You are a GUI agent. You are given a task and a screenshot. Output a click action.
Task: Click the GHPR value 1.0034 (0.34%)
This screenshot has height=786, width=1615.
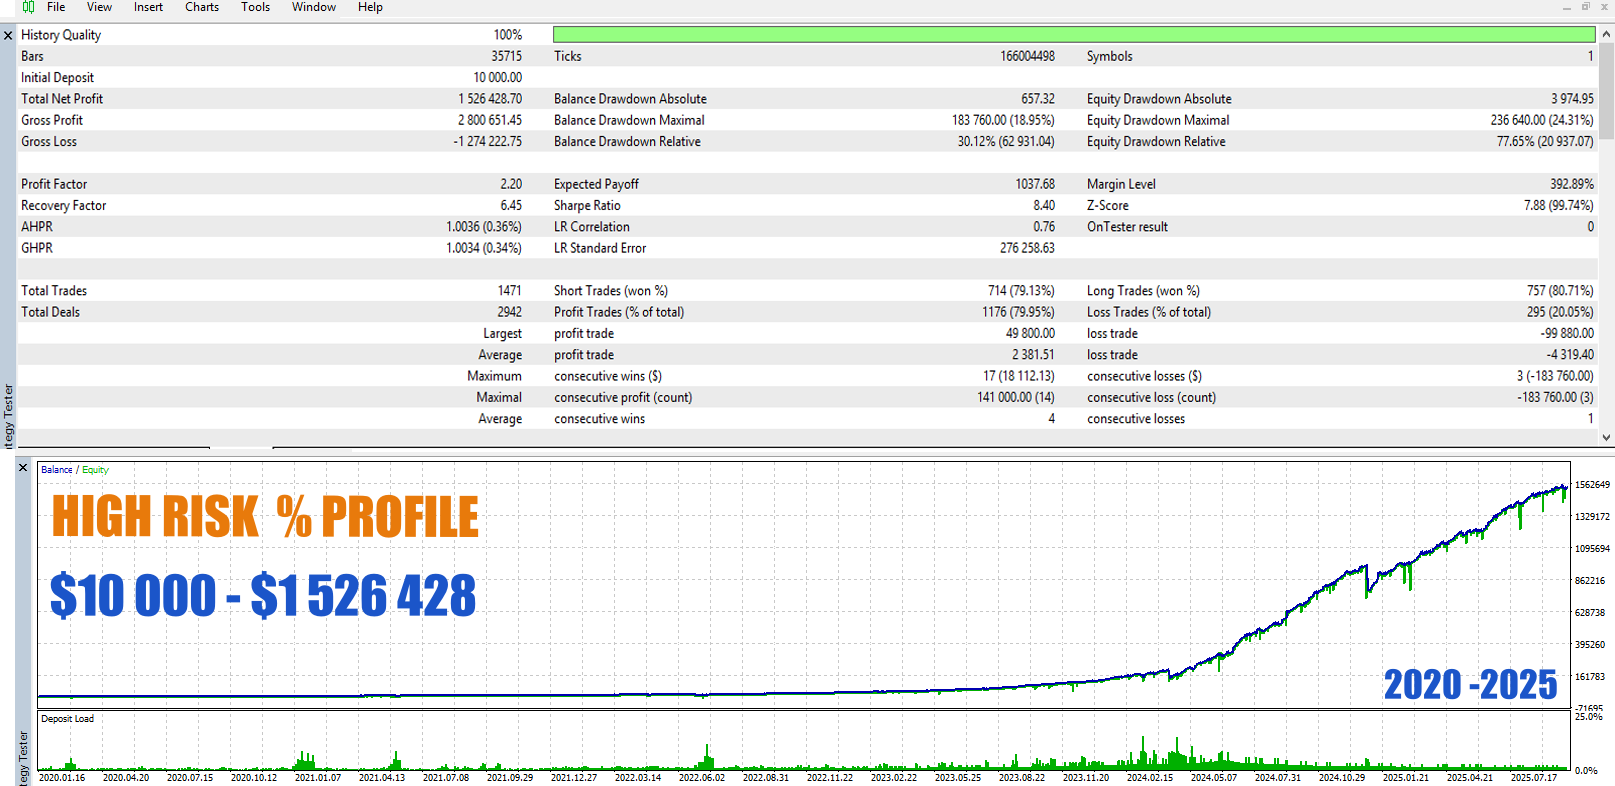[x=484, y=248]
